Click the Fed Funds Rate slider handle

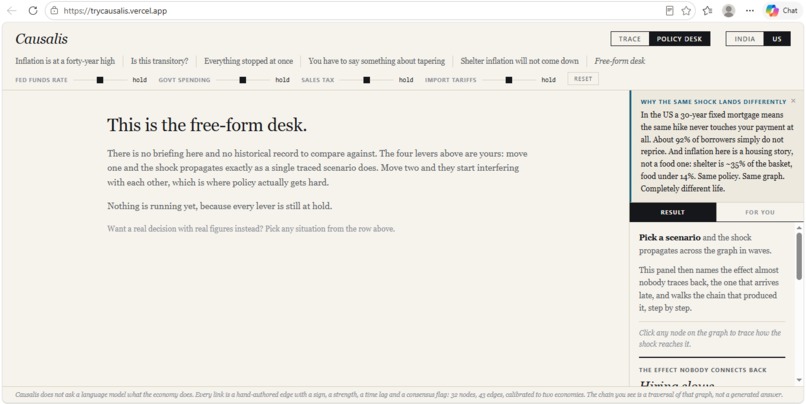(x=100, y=80)
